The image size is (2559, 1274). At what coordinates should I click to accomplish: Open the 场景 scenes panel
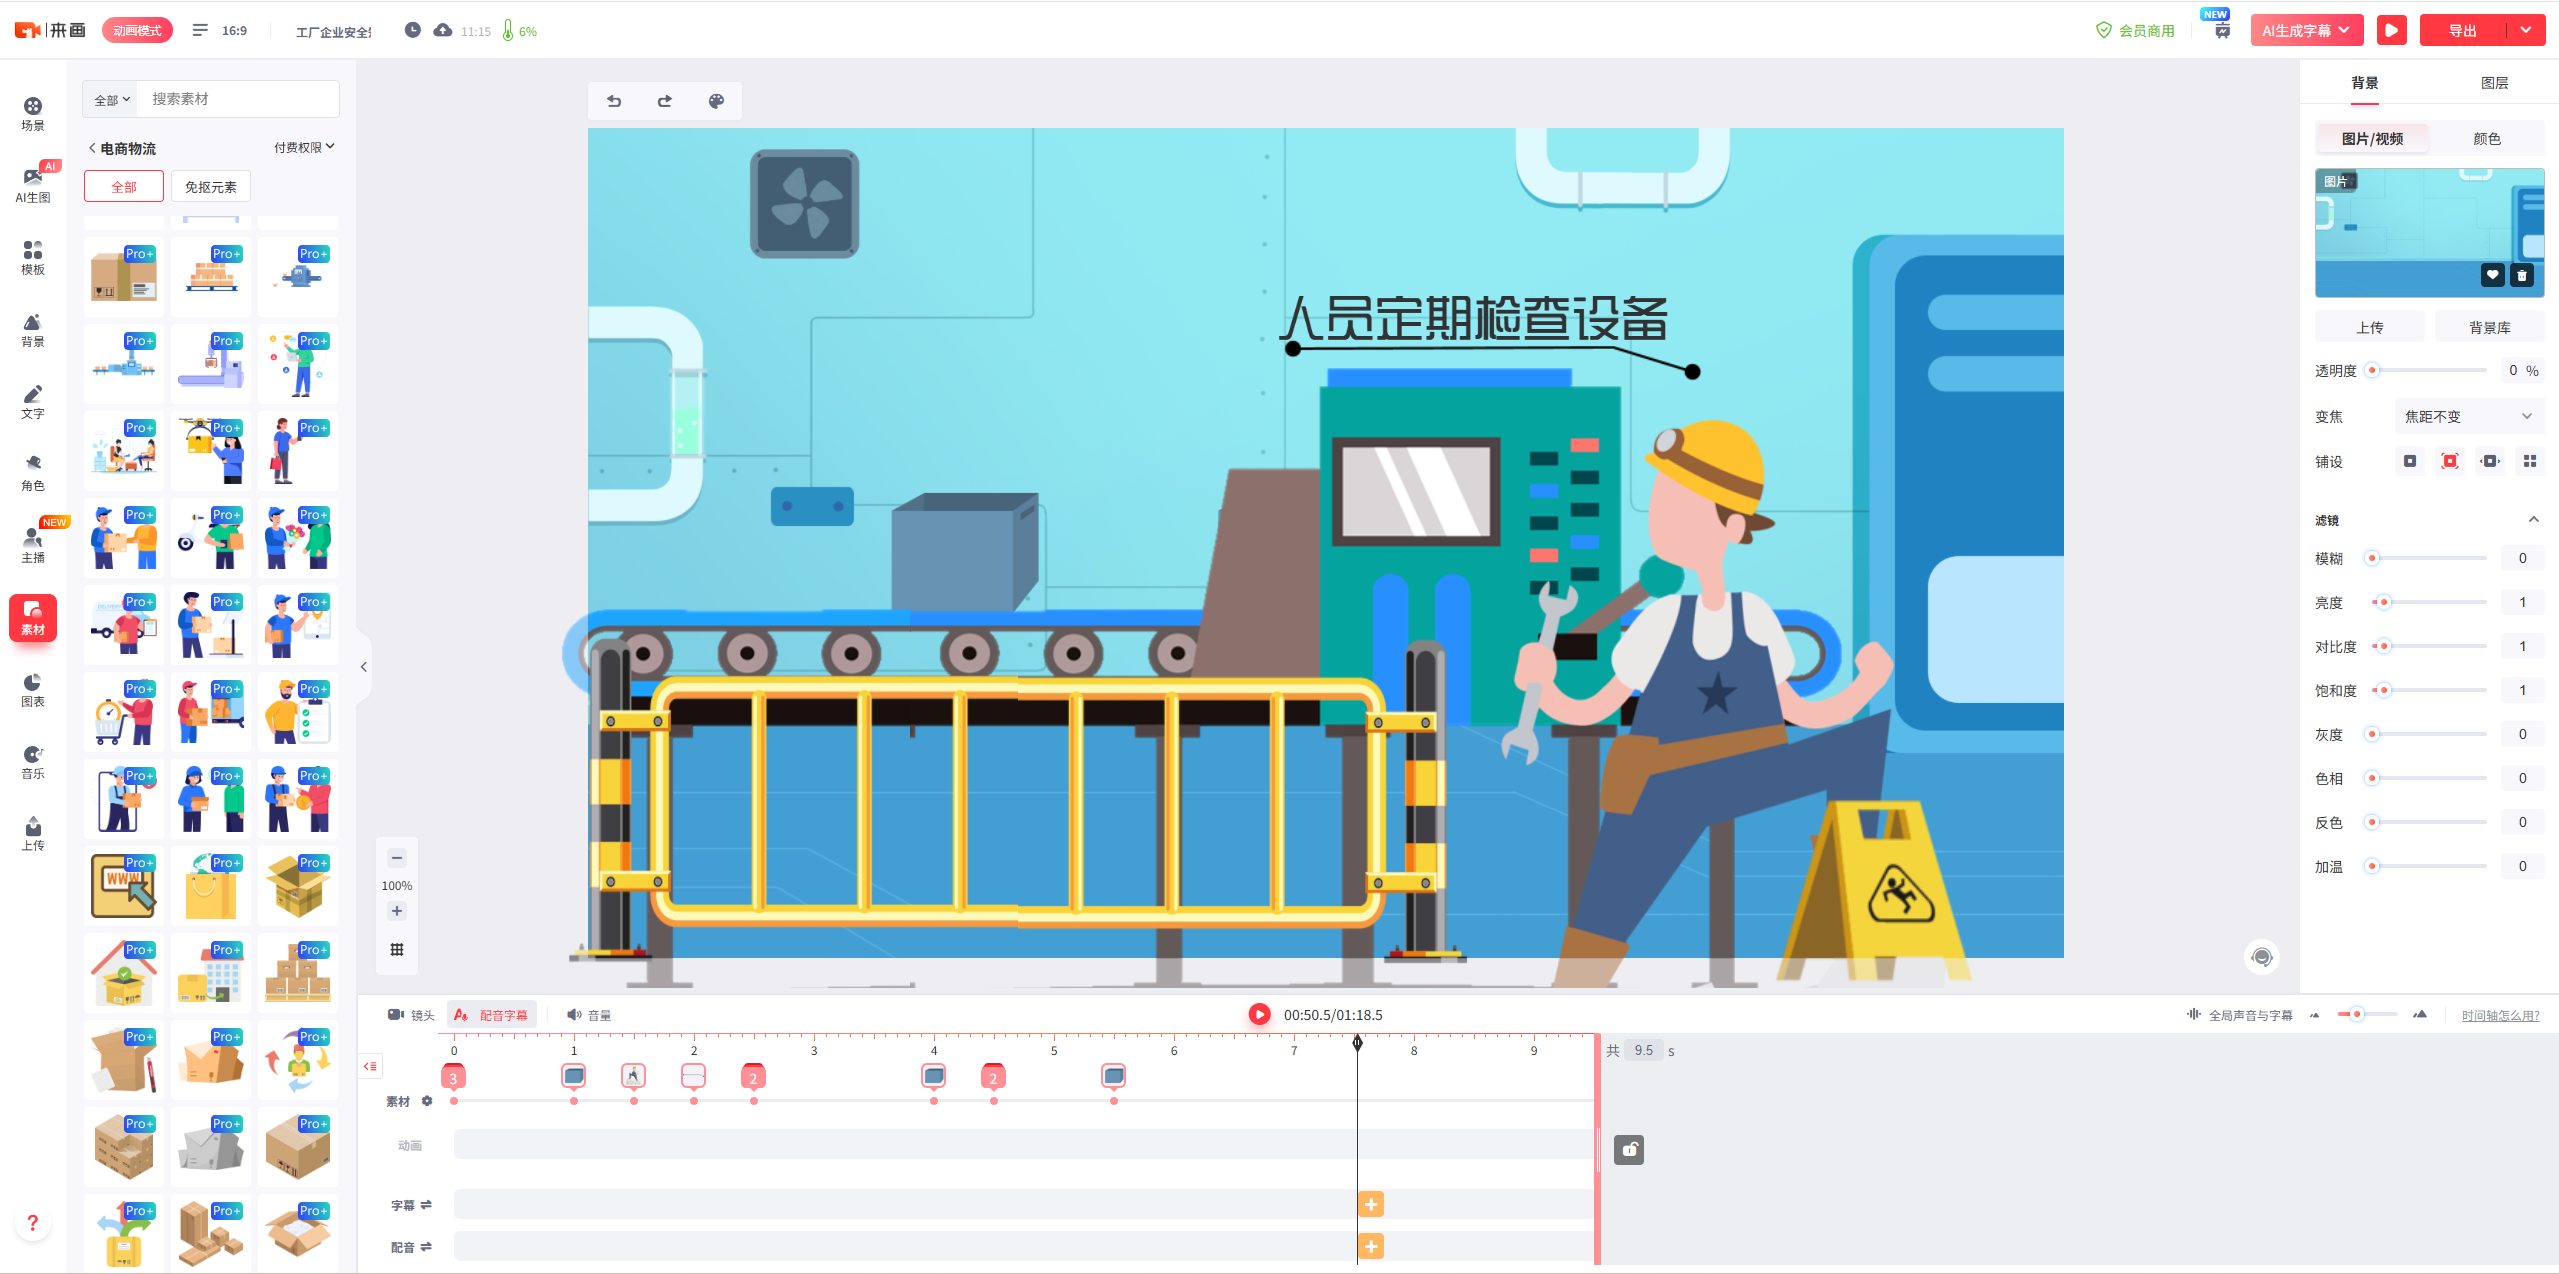click(33, 114)
